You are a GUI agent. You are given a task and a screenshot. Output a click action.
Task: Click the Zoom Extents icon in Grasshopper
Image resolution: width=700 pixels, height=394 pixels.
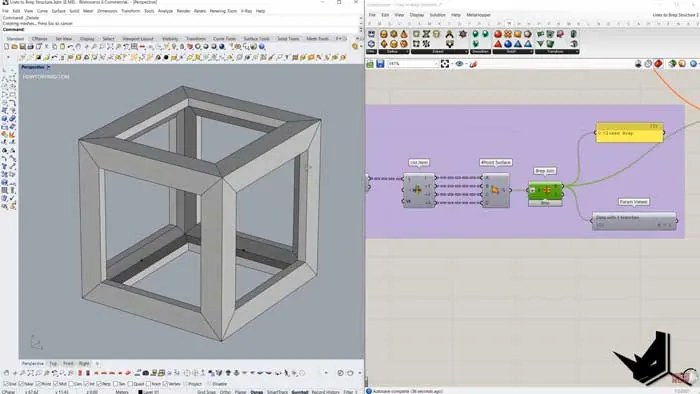(445, 64)
